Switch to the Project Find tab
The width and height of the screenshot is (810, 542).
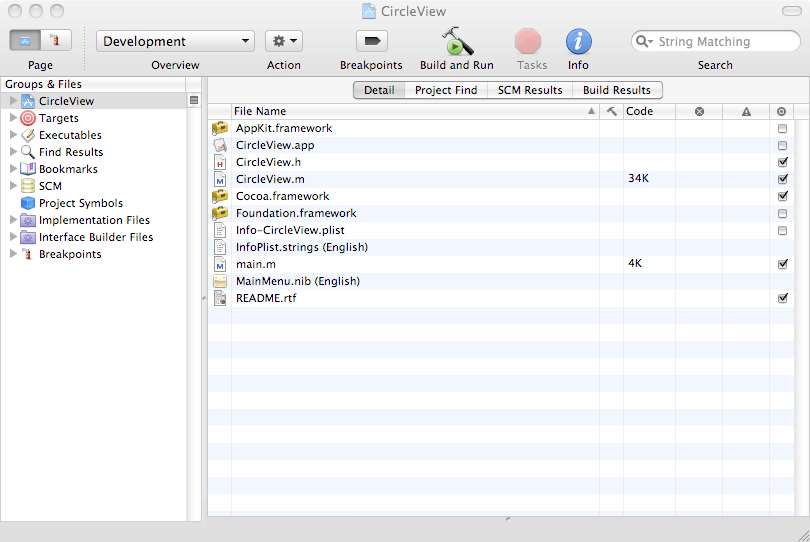[x=446, y=90]
